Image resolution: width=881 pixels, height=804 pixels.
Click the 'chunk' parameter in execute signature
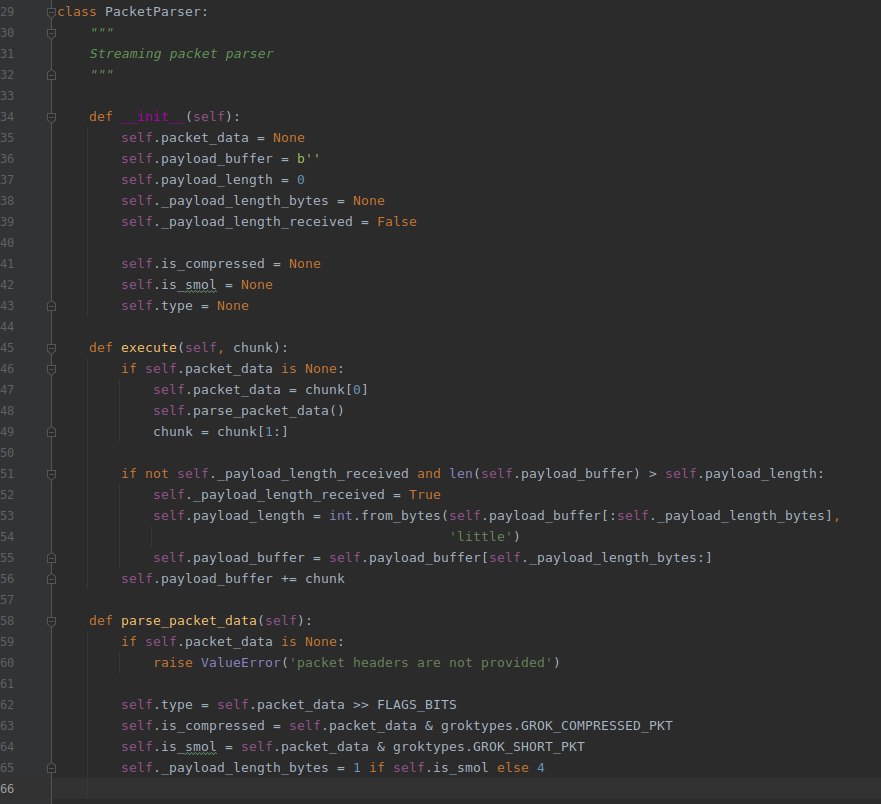coord(253,348)
